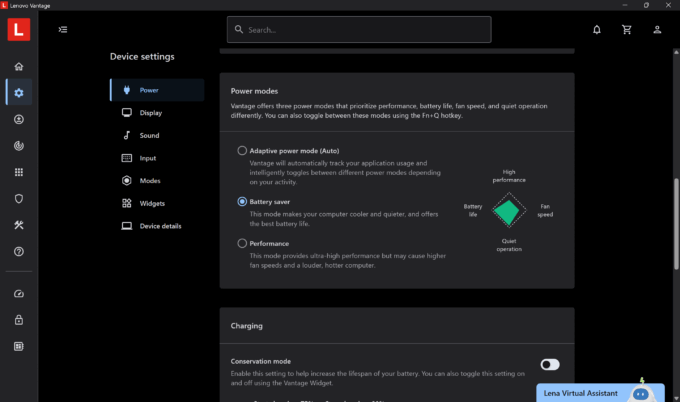This screenshot has height=402, width=680.
Task: Open the Widgets settings tab
Action: pos(157,203)
